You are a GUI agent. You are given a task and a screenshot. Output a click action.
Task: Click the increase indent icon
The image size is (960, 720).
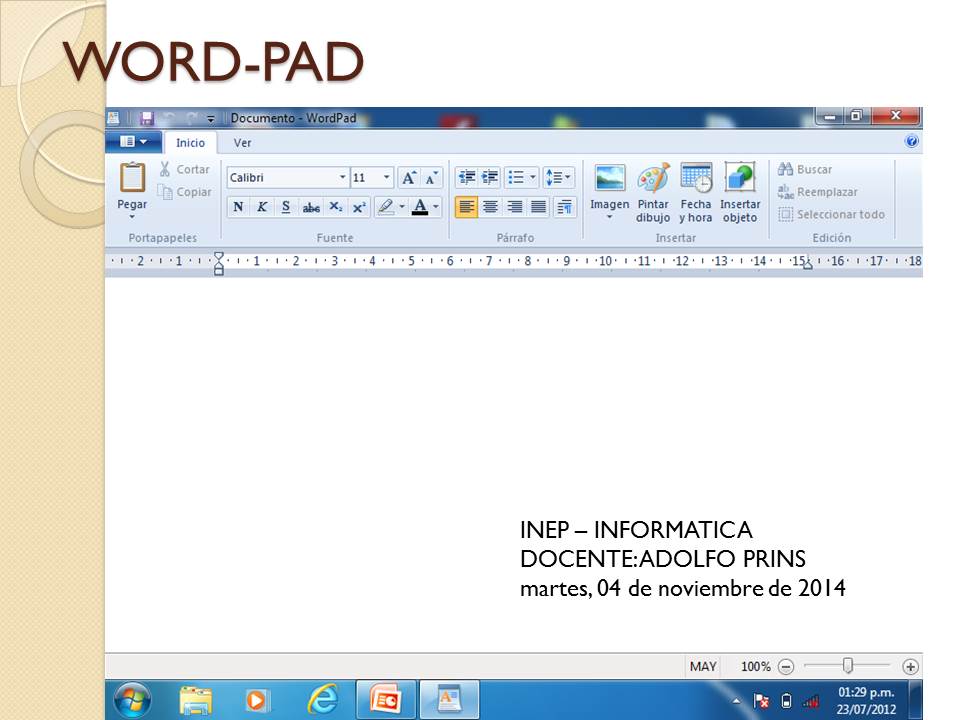490,178
